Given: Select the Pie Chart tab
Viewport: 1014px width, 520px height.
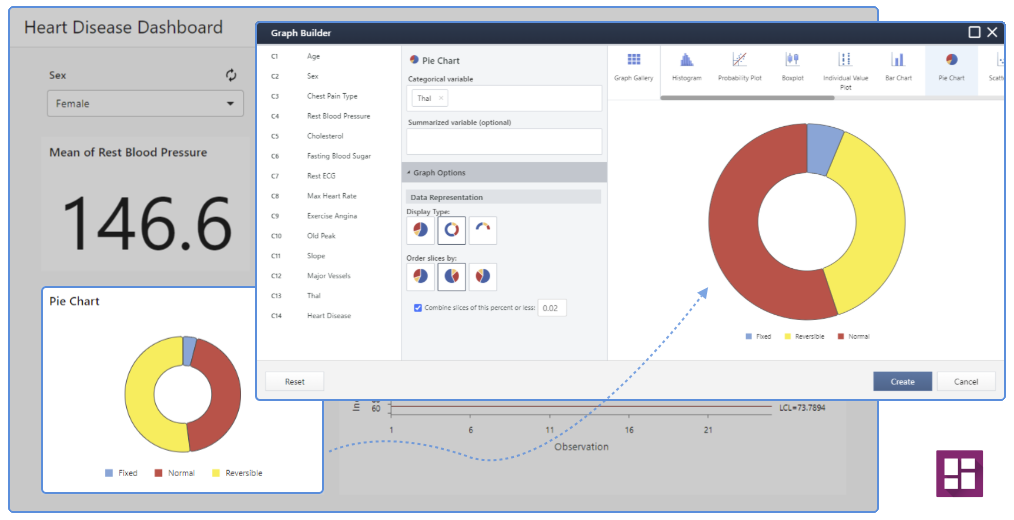Looking at the screenshot, I should pyautogui.click(x=951, y=66).
